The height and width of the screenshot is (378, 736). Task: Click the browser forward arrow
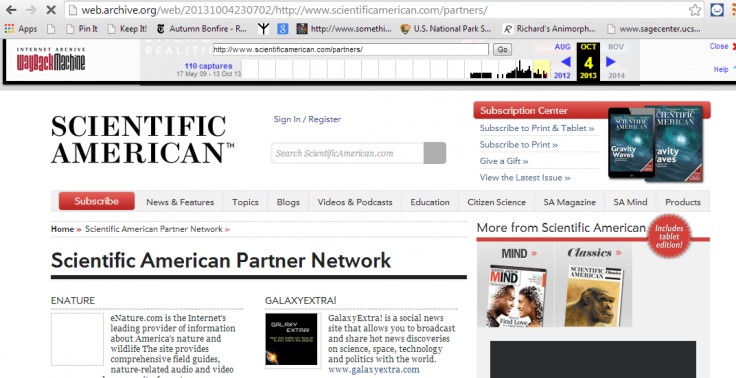(x=31, y=9)
